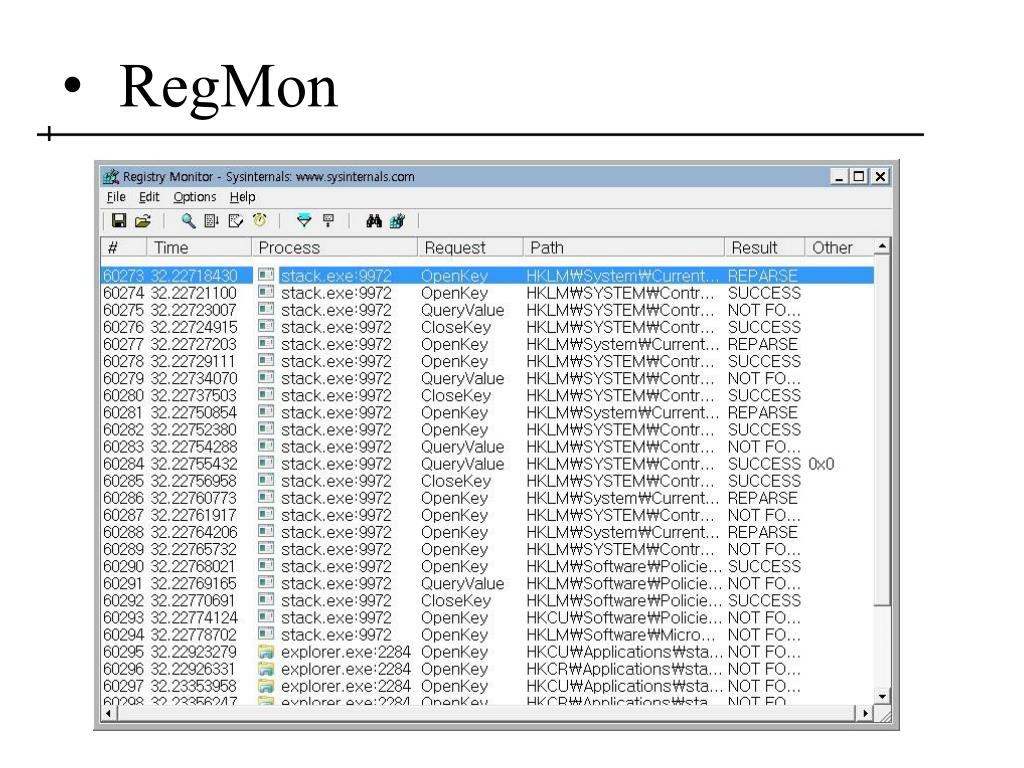Clear the display with the eraser icon

tap(235, 221)
